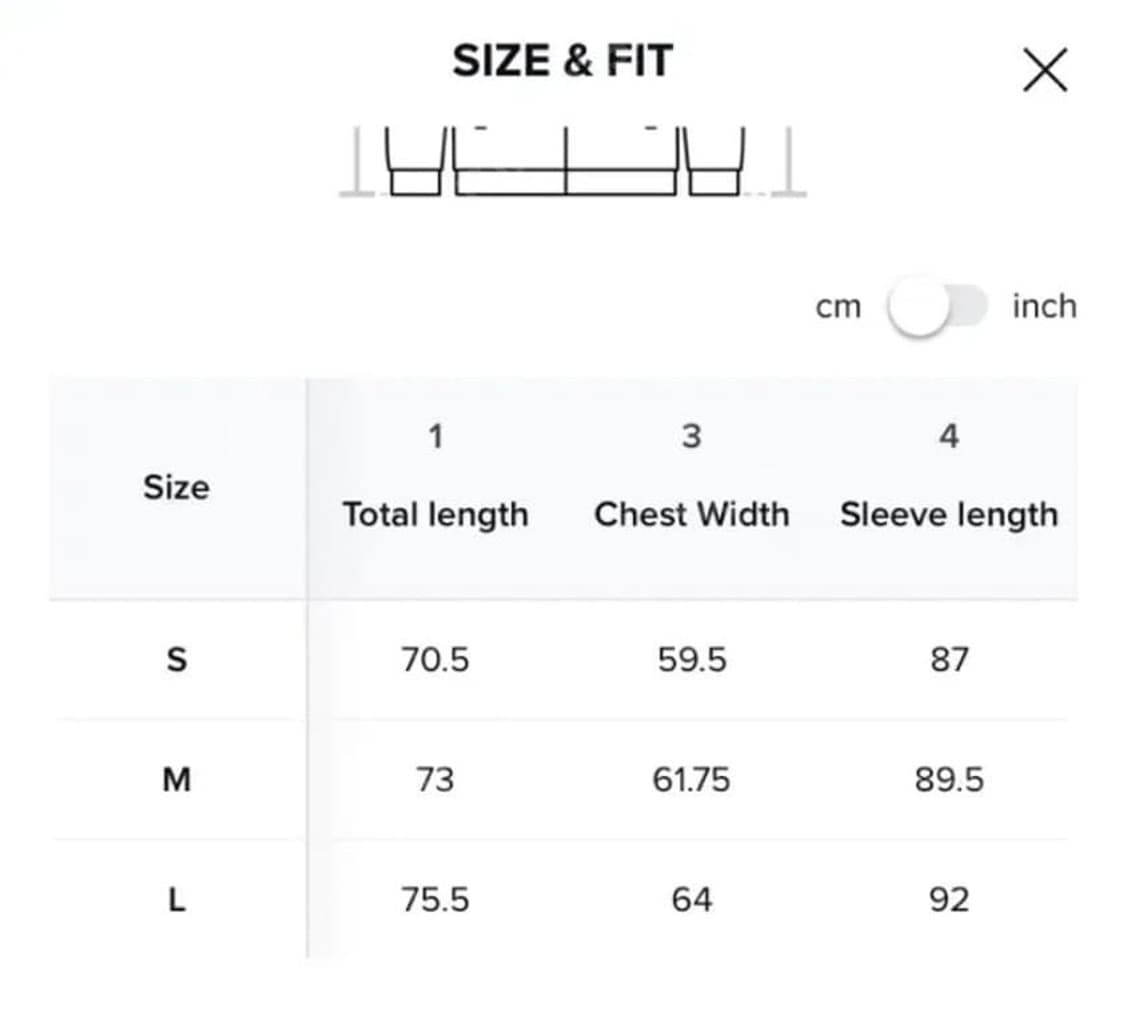Select the S size row label

176,660
